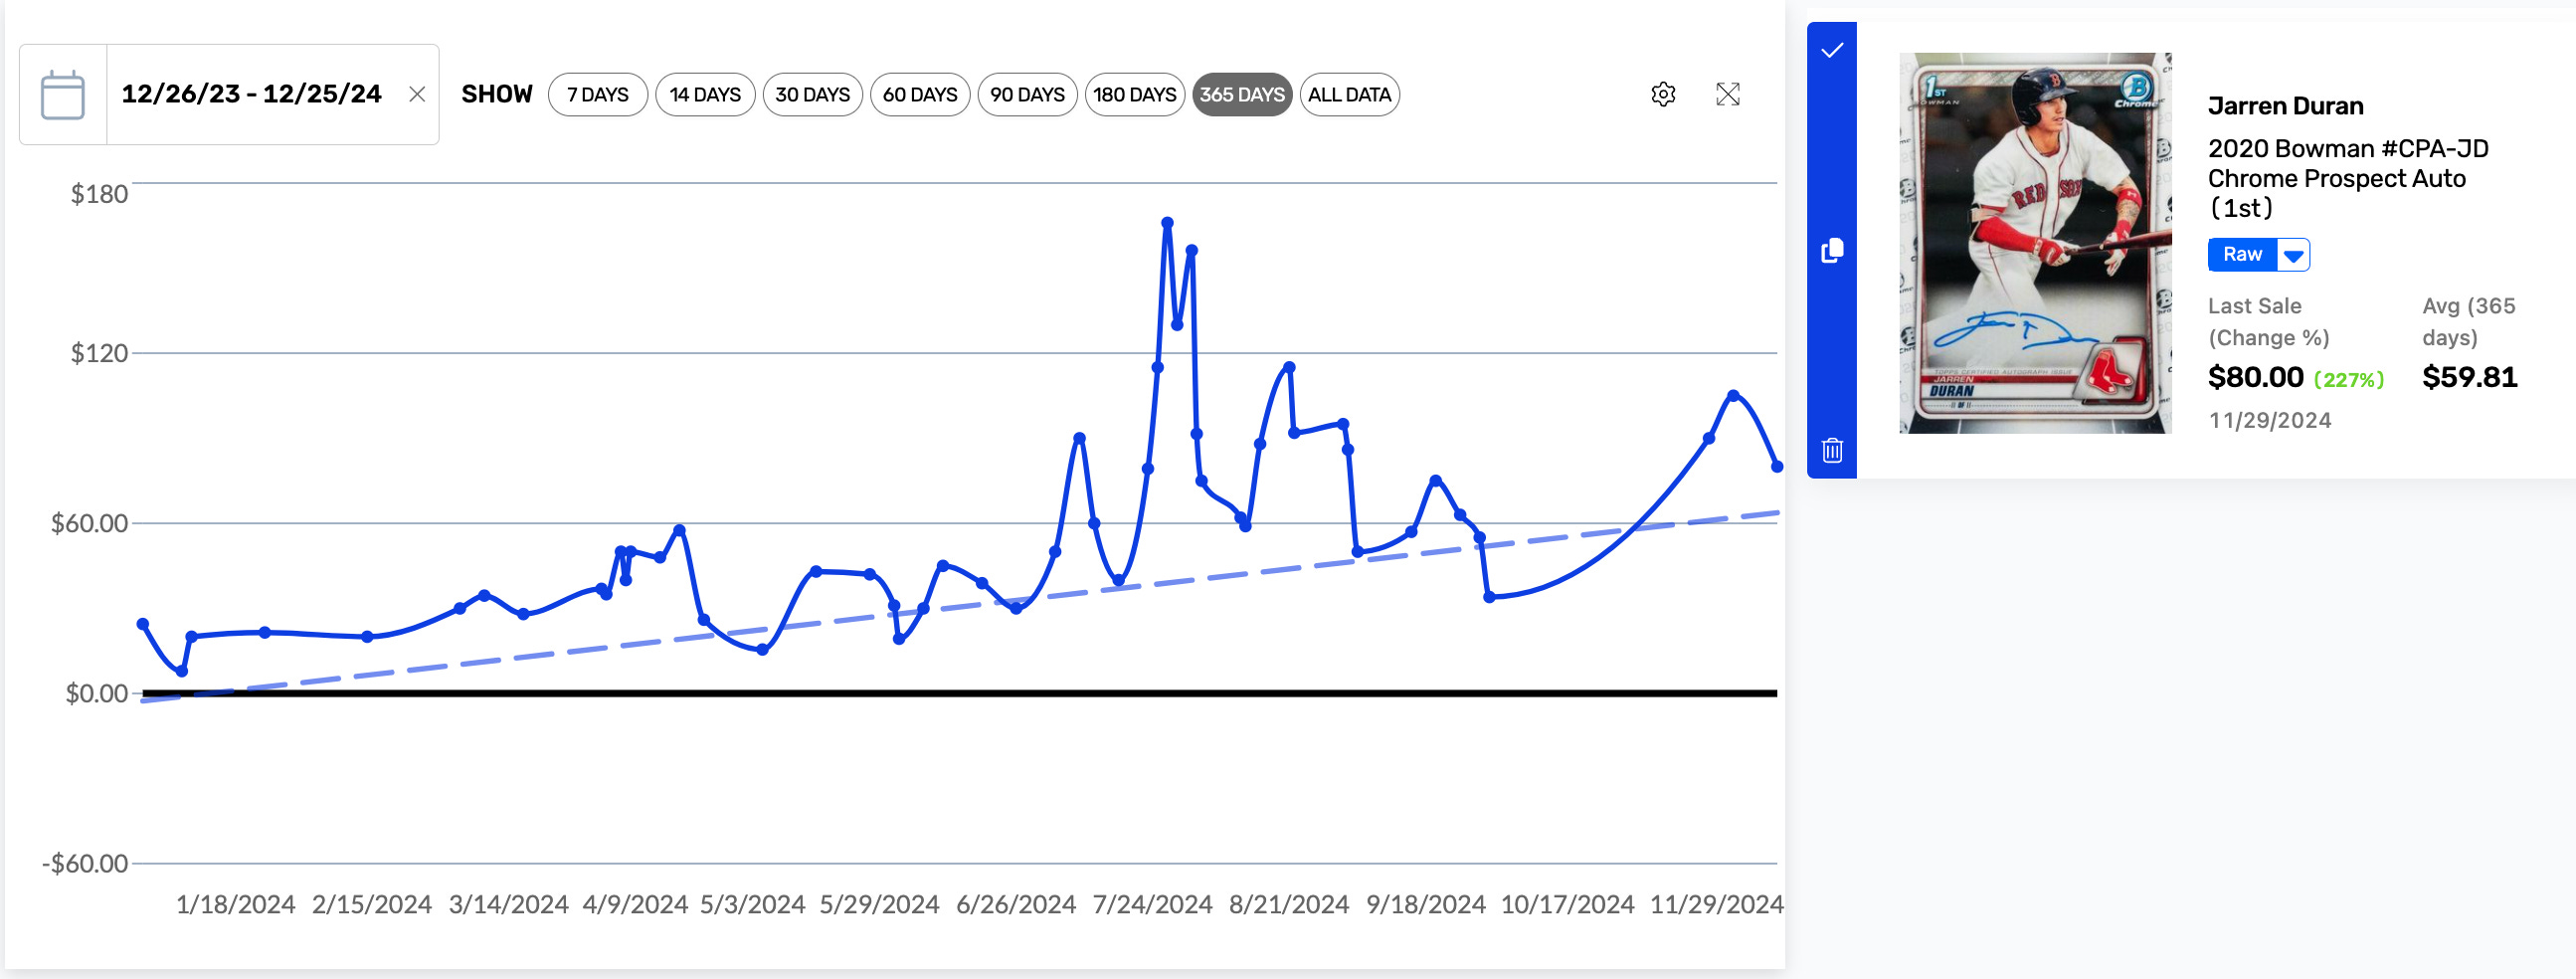
Task: Click the first data point on the line
Action: (x=143, y=624)
